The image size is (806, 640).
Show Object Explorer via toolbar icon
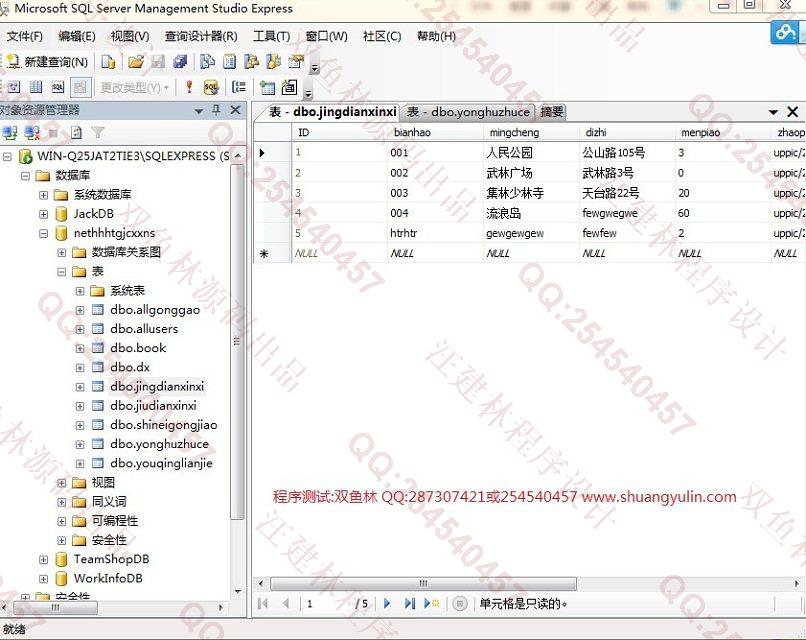[x=251, y=62]
